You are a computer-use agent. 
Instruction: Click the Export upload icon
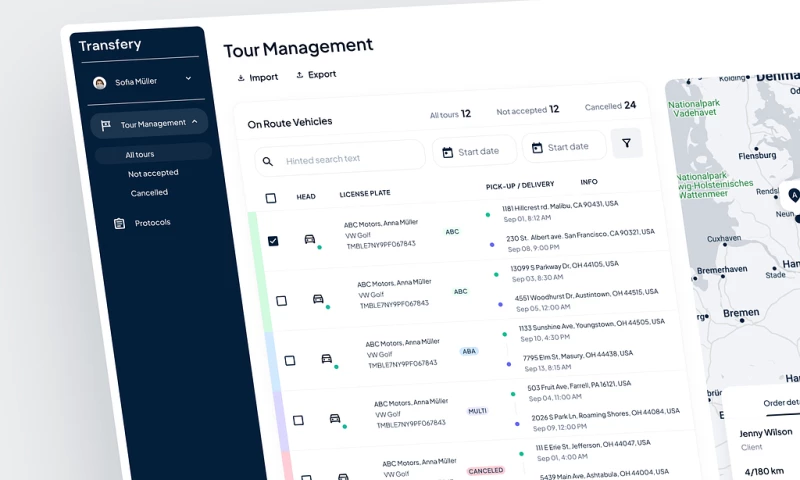pyautogui.click(x=300, y=75)
